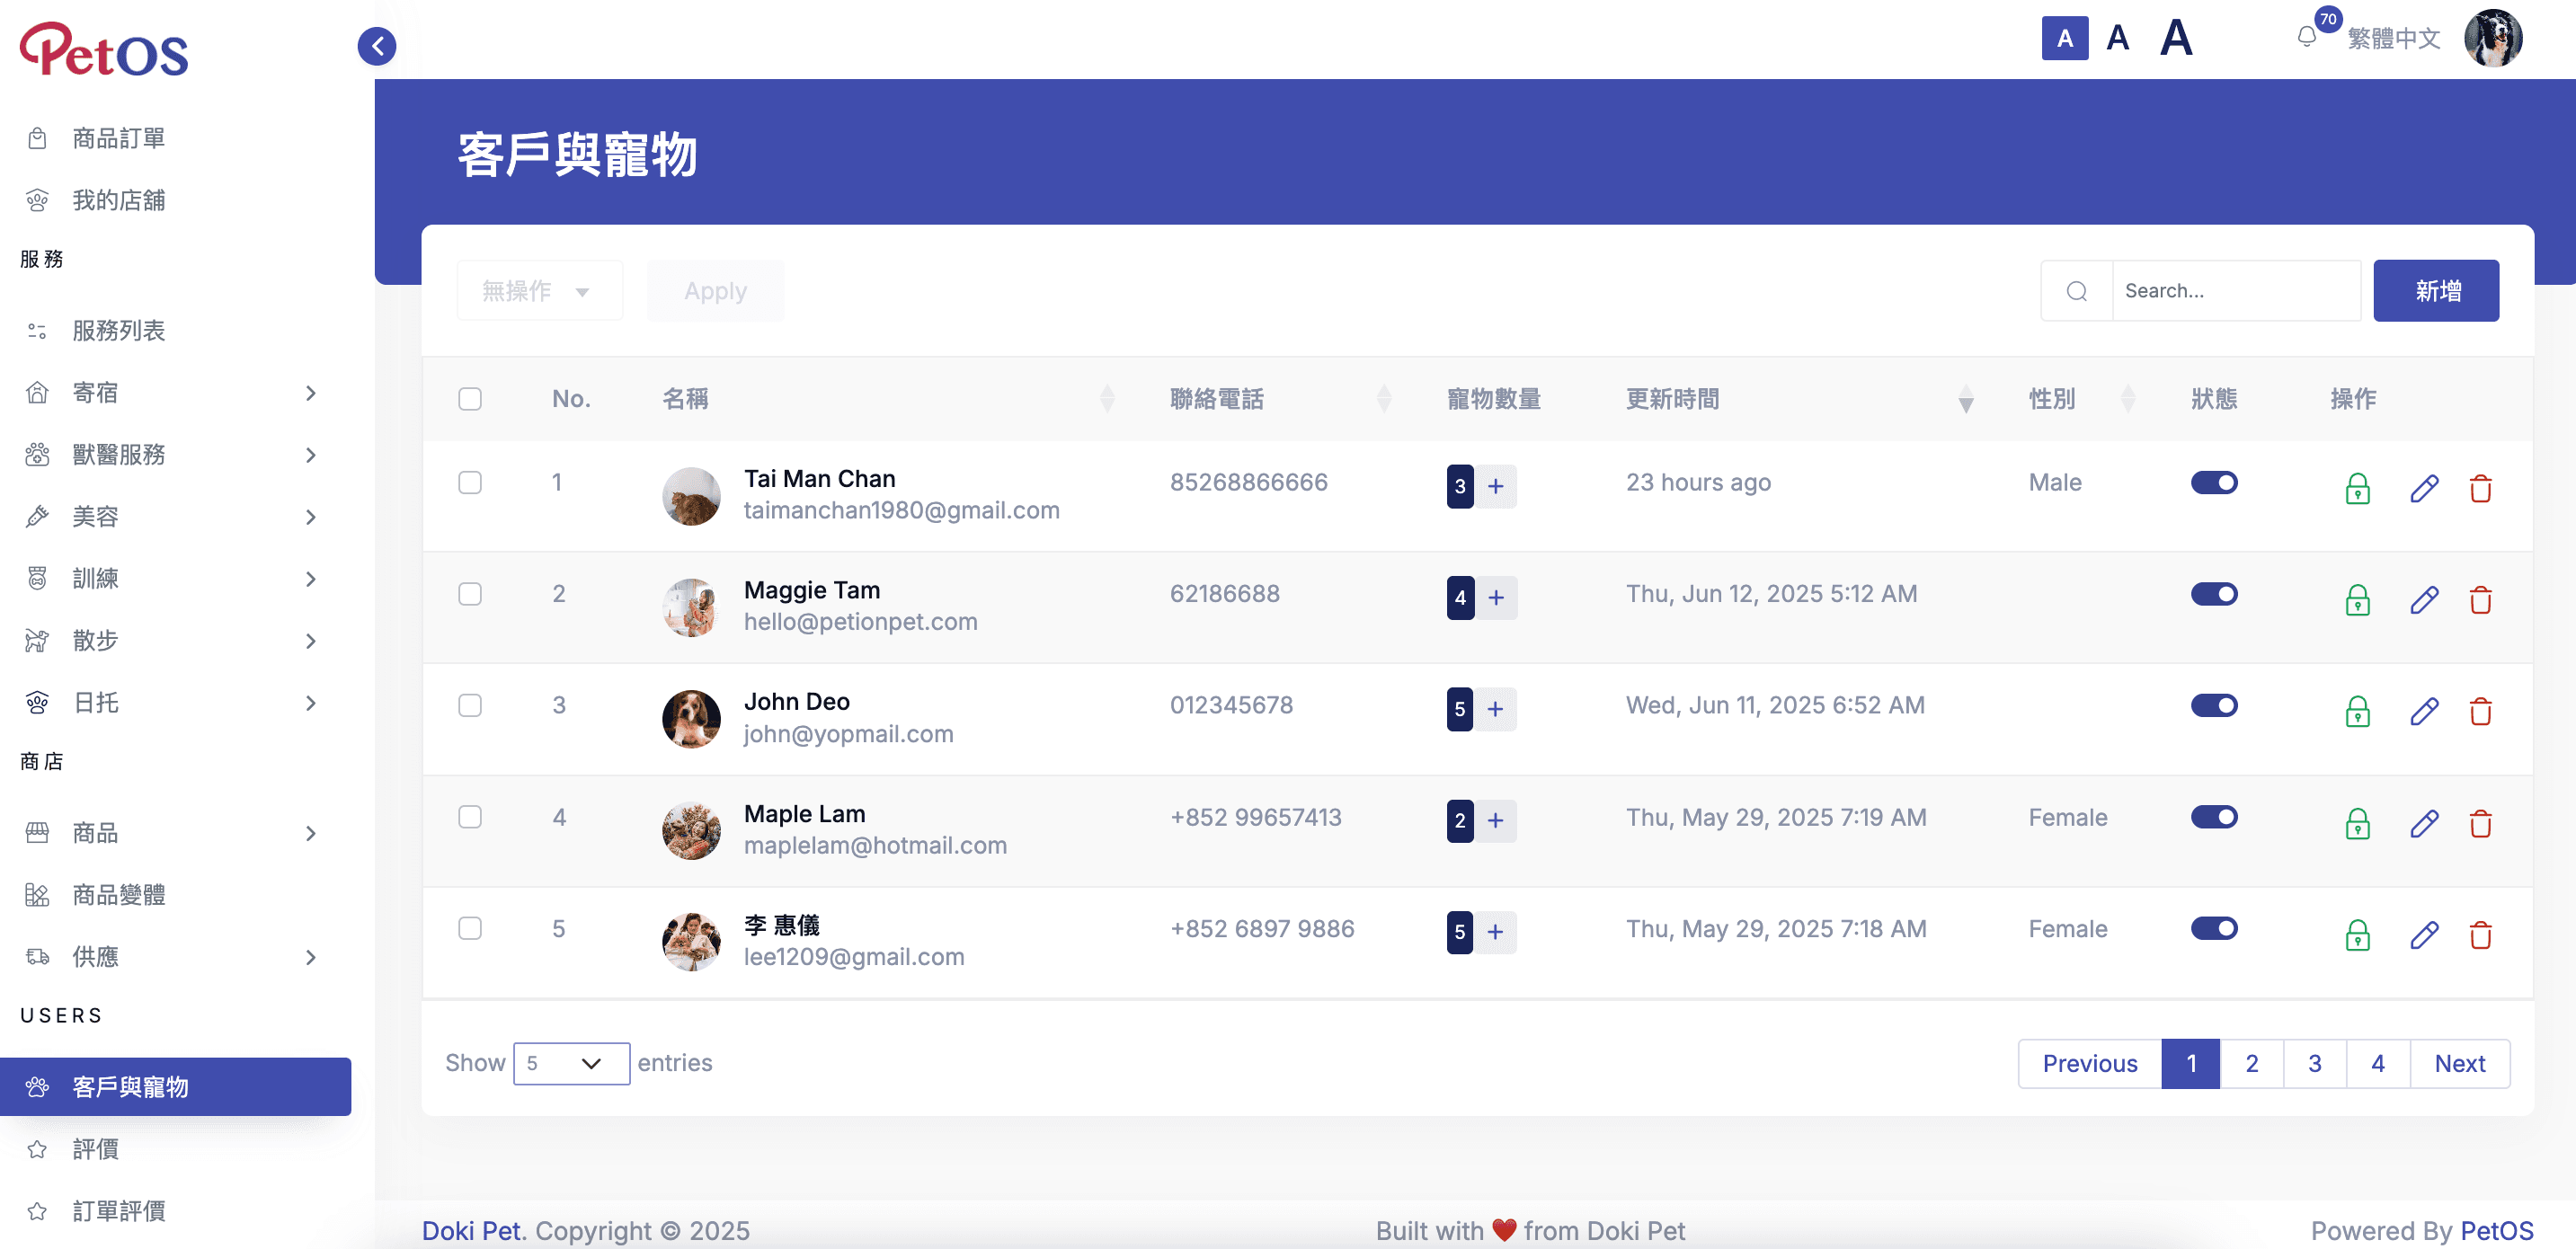This screenshot has height=1249, width=2576.
Task: Add a pet for Tai Man Chan with plus
Action: click(1495, 486)
